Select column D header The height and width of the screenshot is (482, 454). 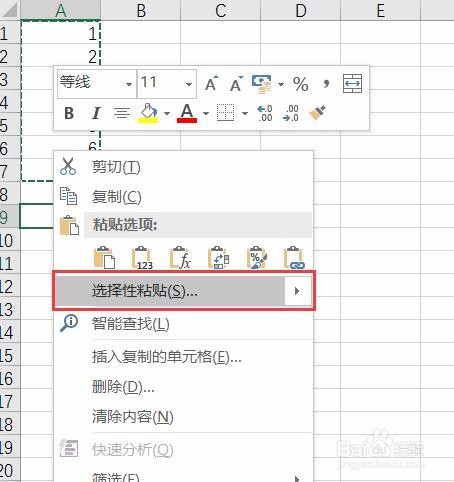pos(301,10)
